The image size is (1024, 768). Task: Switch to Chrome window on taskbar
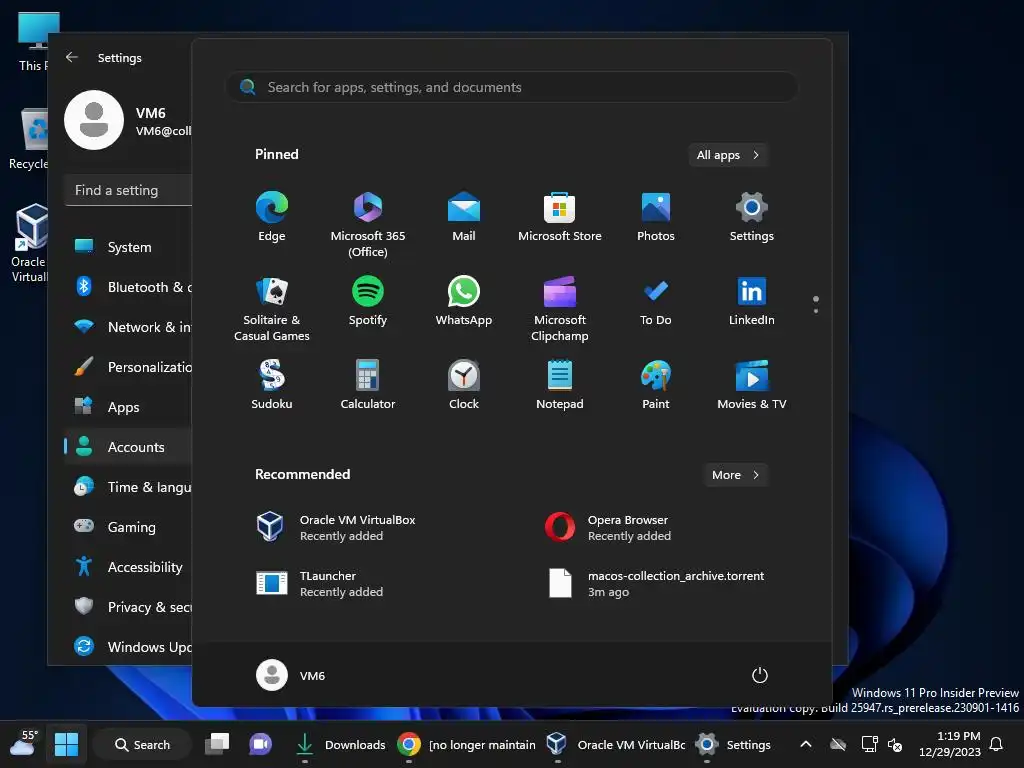(x=466, y=744)
